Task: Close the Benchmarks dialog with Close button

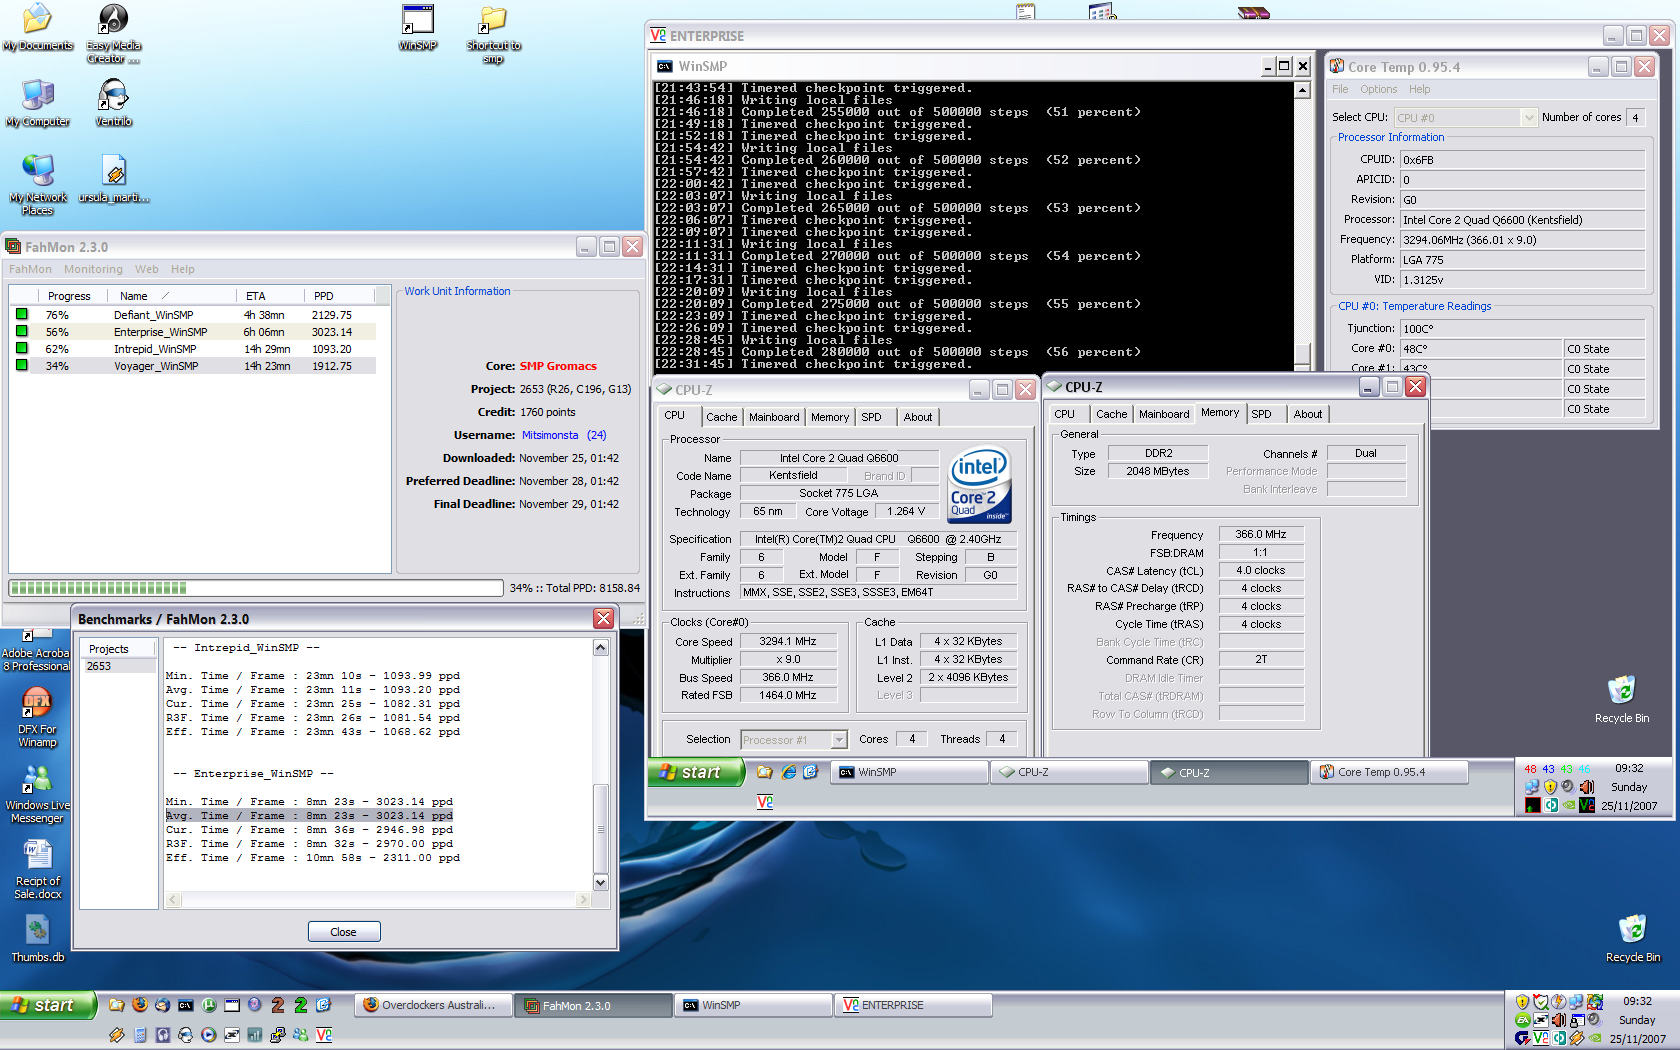Action: [343, 932]
